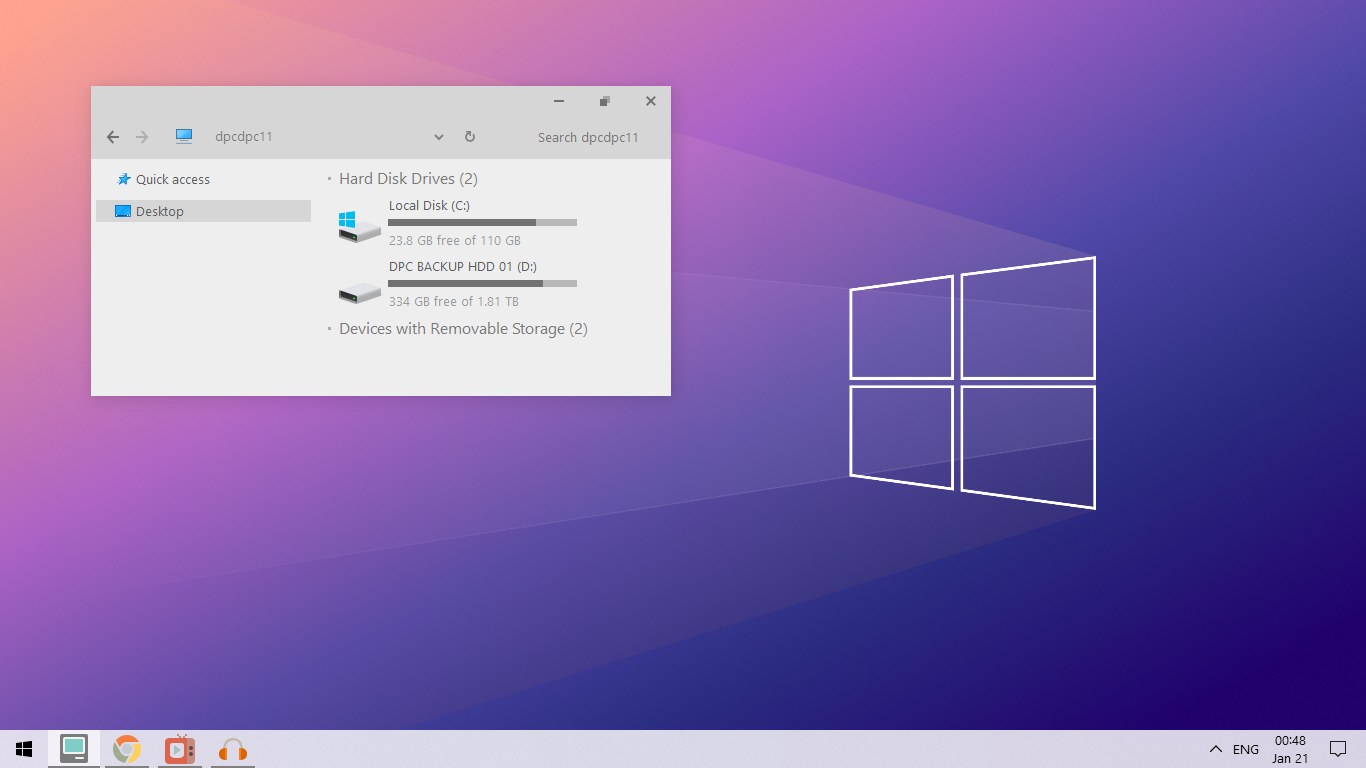Click the Quick access star icon
1366x768 pixels.
pyautogui.click(x=125, y=179)
